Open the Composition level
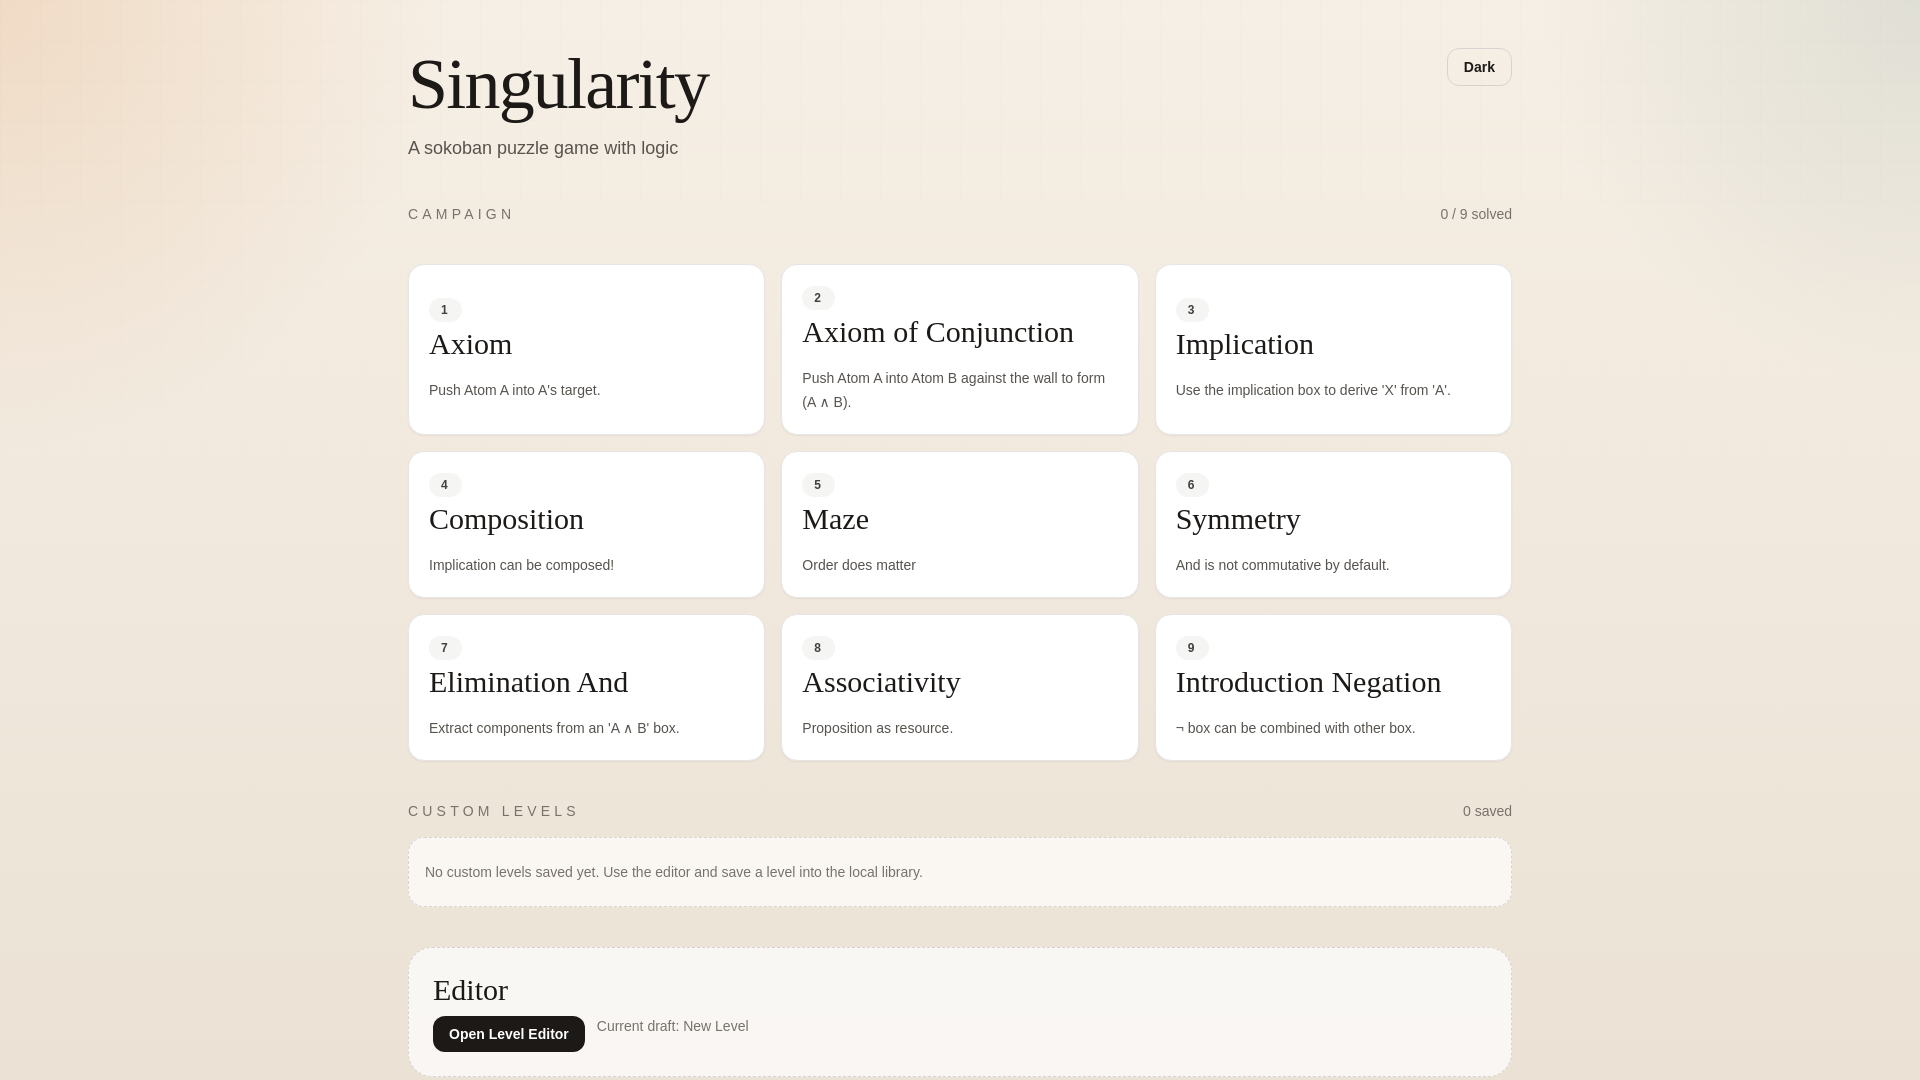The width and height of the screenshot is (1920, 1080). [586, 524]
